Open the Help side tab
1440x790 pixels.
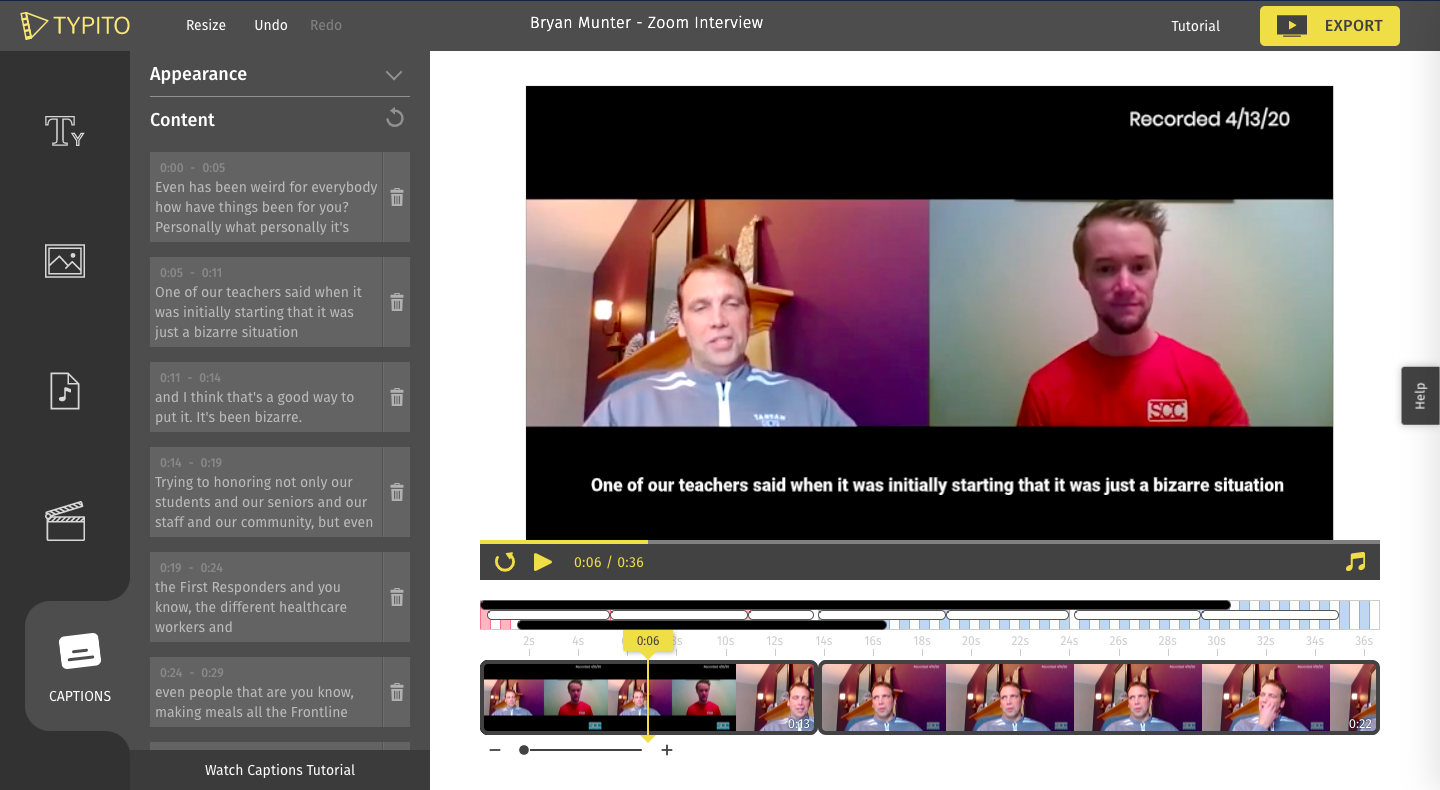click(1420, 396)
